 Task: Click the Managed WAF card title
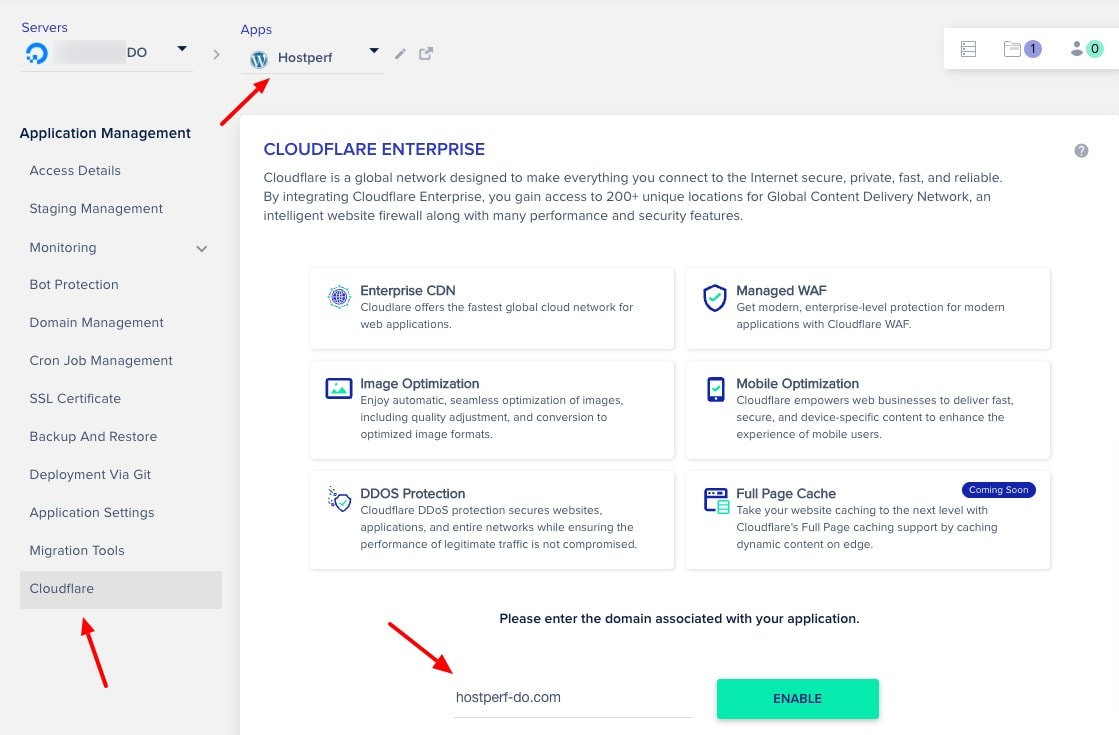[781, 290]
